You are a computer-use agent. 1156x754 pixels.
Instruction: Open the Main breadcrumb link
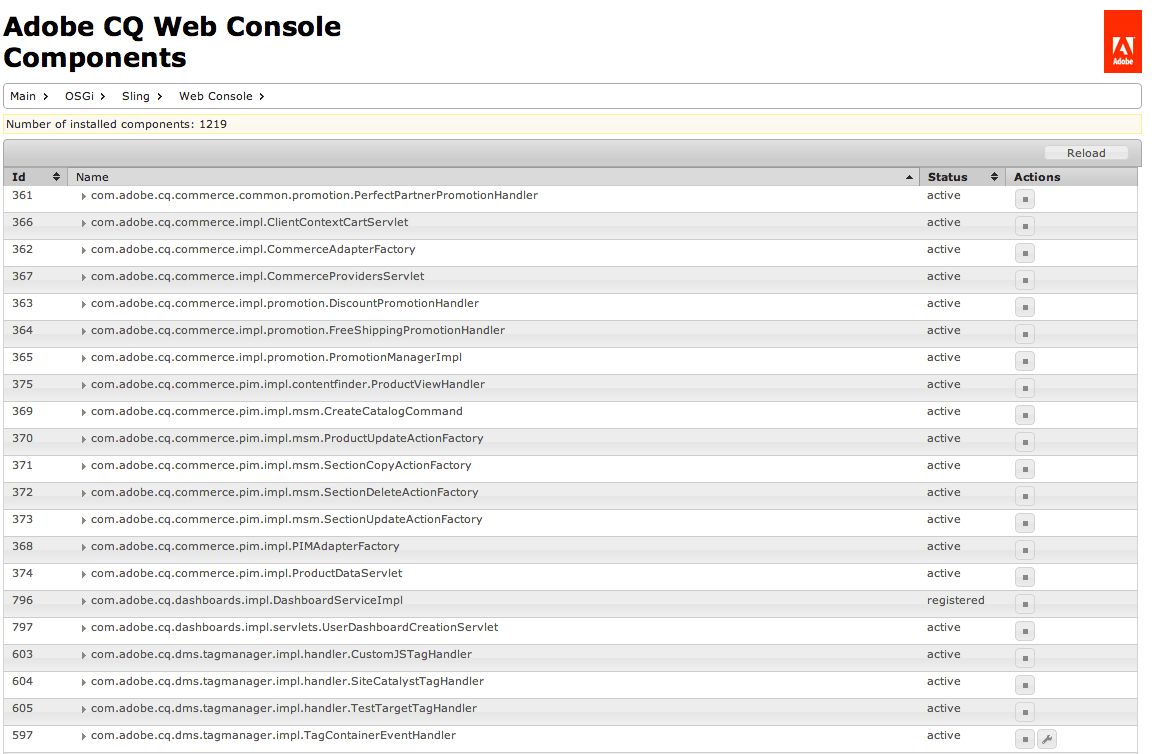[22, 95]
